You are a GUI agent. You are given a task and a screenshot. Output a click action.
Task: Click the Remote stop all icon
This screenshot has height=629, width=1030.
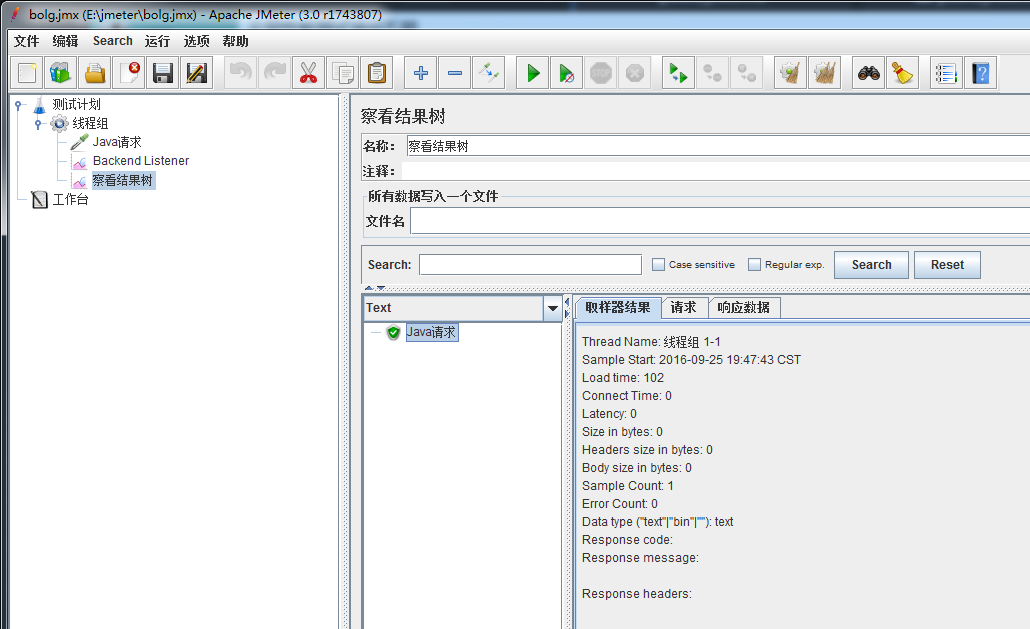pyautogui.click(x=713, y=73)
